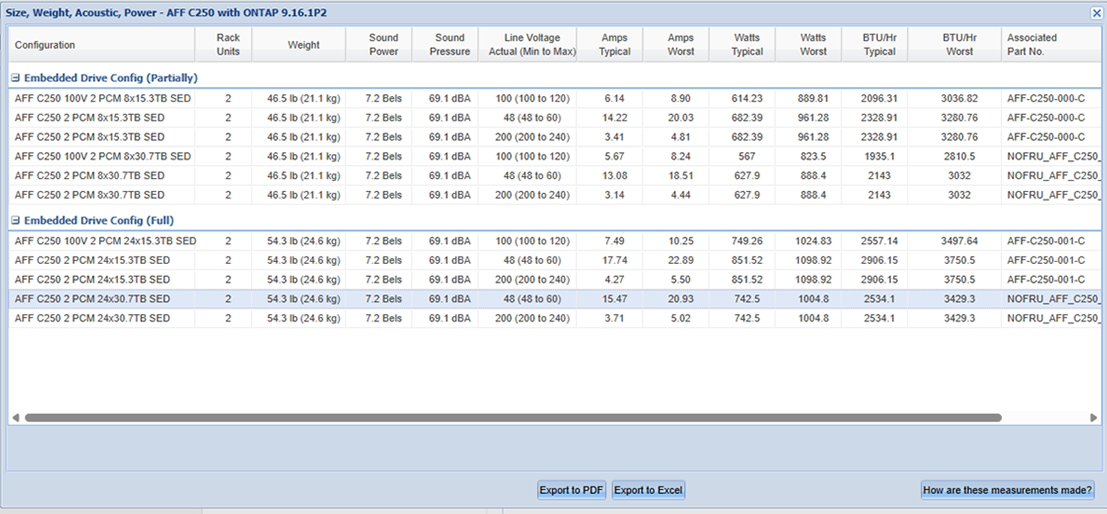Collapse Embedded Drive Config (Partially) group
Screen dimensions: 1107x514
[x=16, y=78]
